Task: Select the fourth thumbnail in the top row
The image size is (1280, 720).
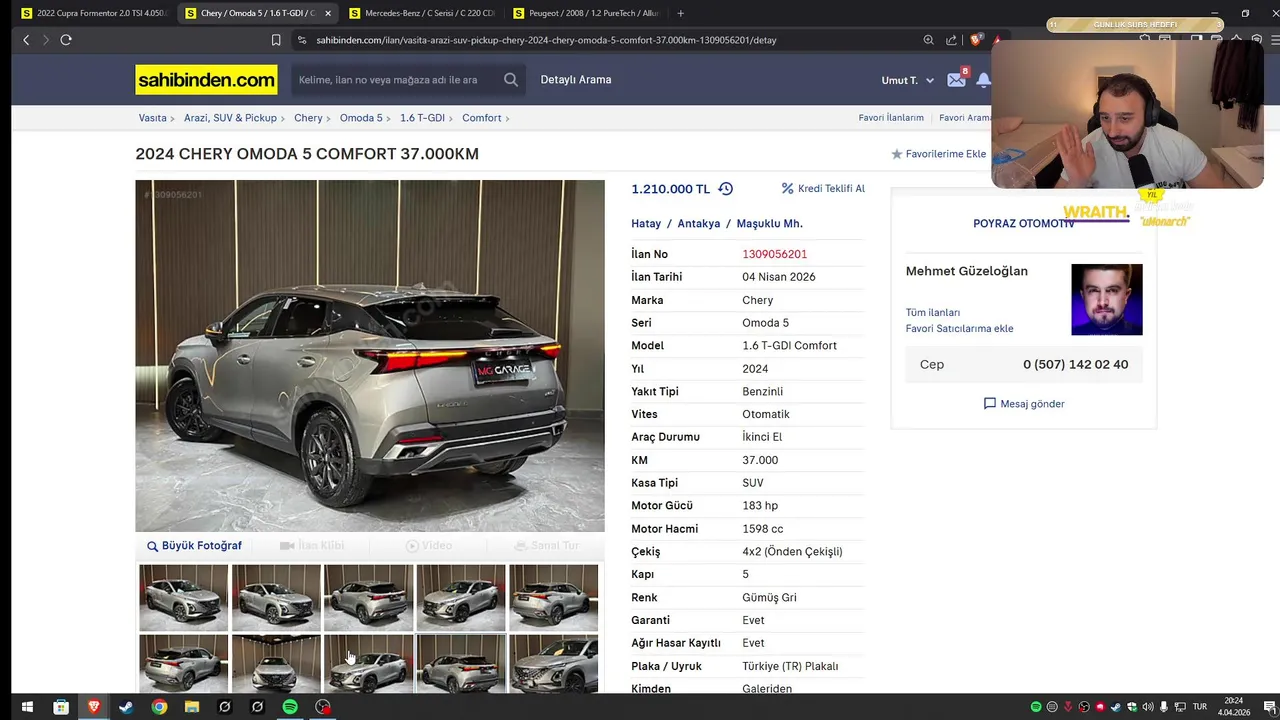Action: [461, 597]
